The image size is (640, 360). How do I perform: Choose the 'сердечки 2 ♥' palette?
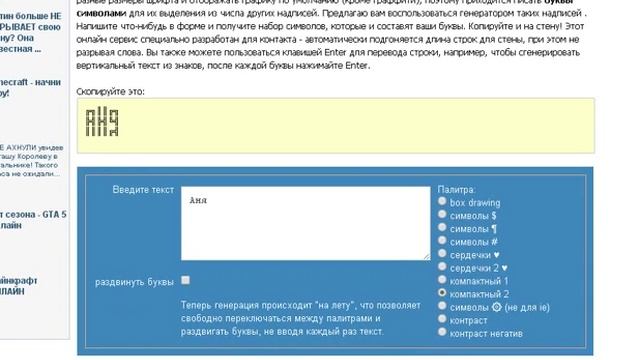pos(442,267)
